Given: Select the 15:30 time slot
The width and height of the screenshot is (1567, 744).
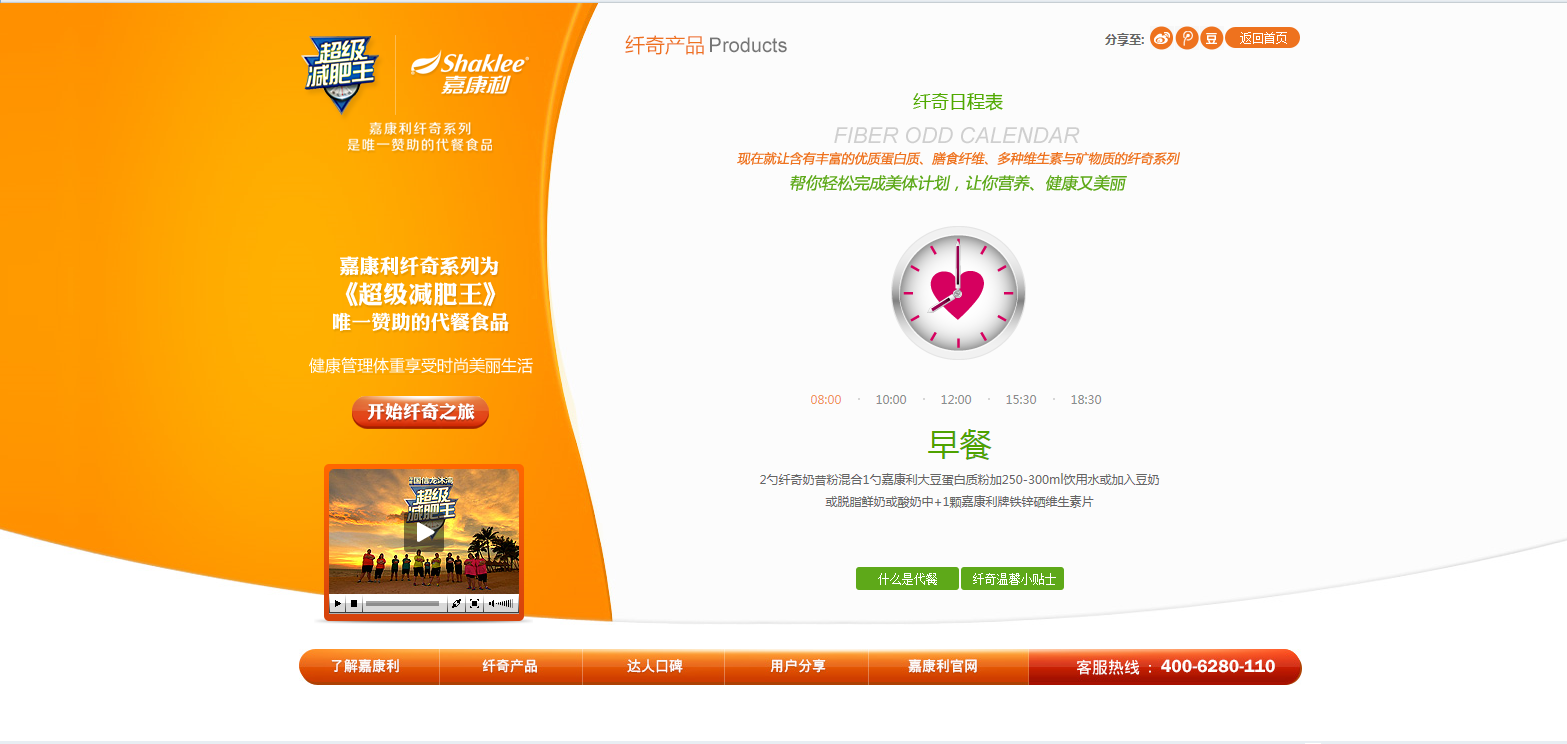Looking at the screenshot, I should tap(1021, 400).
